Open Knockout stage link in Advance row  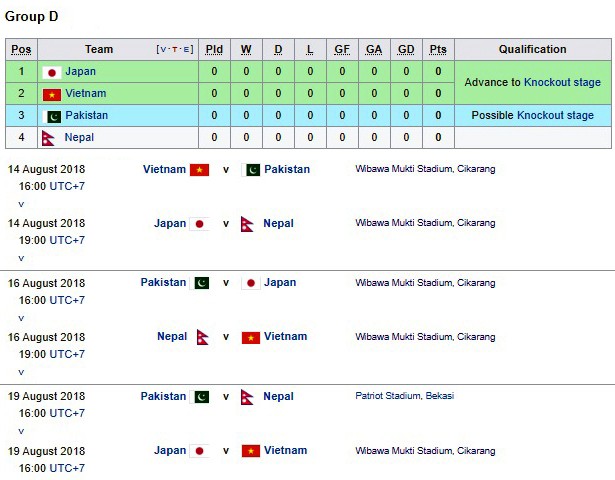coord(562,82)
